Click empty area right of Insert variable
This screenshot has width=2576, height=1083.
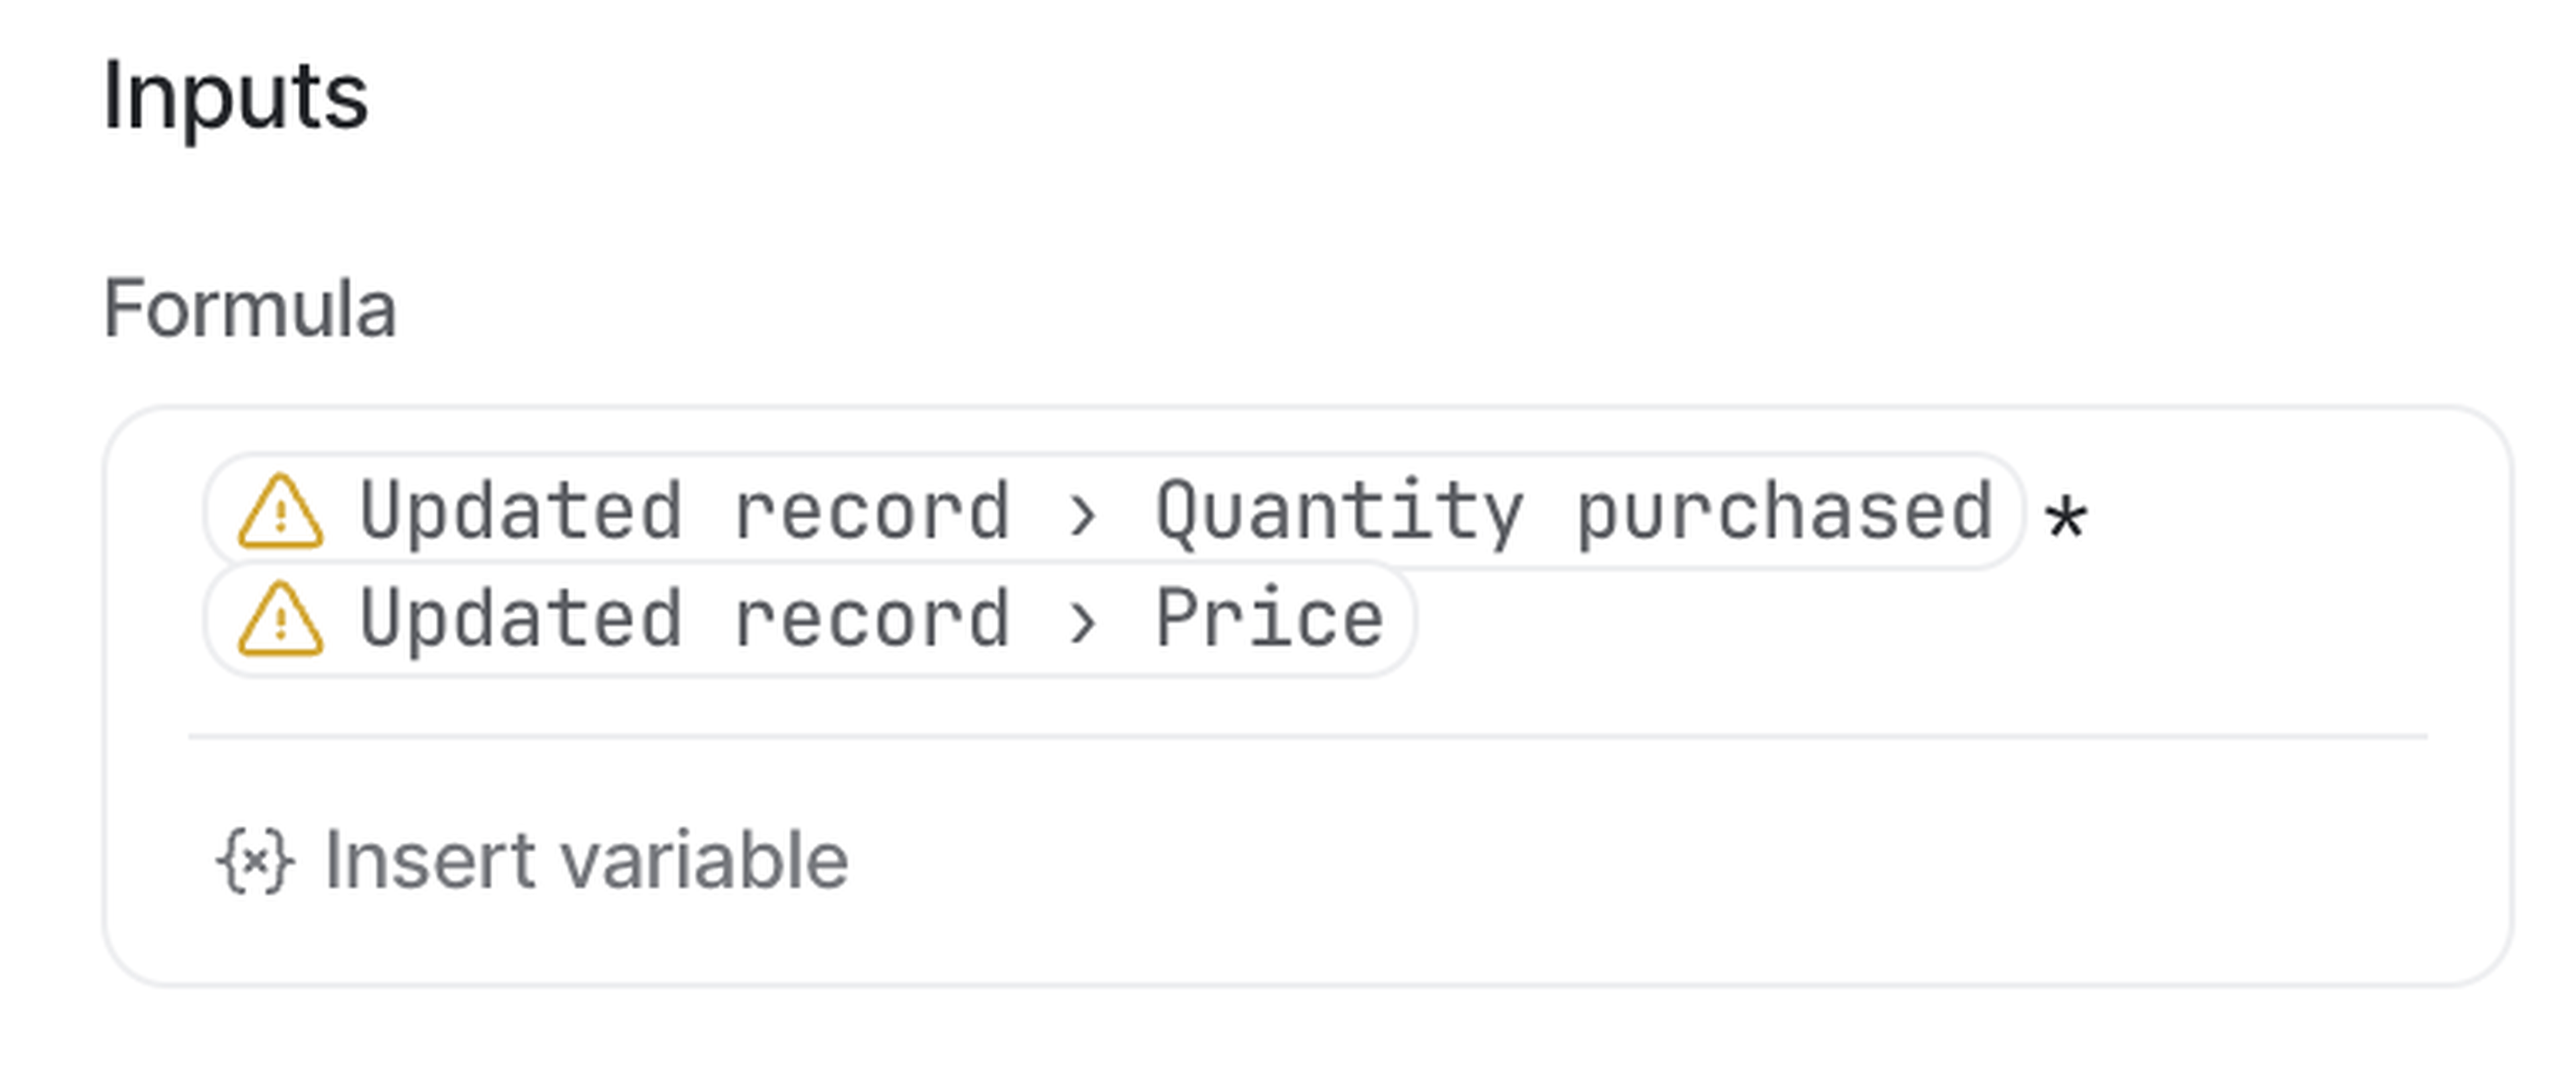(x=1600, y=860)
